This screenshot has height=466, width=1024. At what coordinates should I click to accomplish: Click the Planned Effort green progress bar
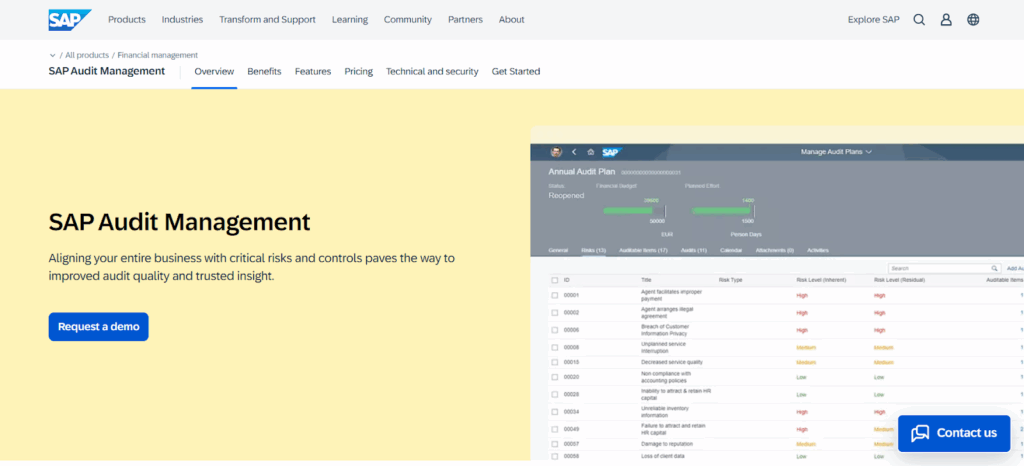point(721,211)
